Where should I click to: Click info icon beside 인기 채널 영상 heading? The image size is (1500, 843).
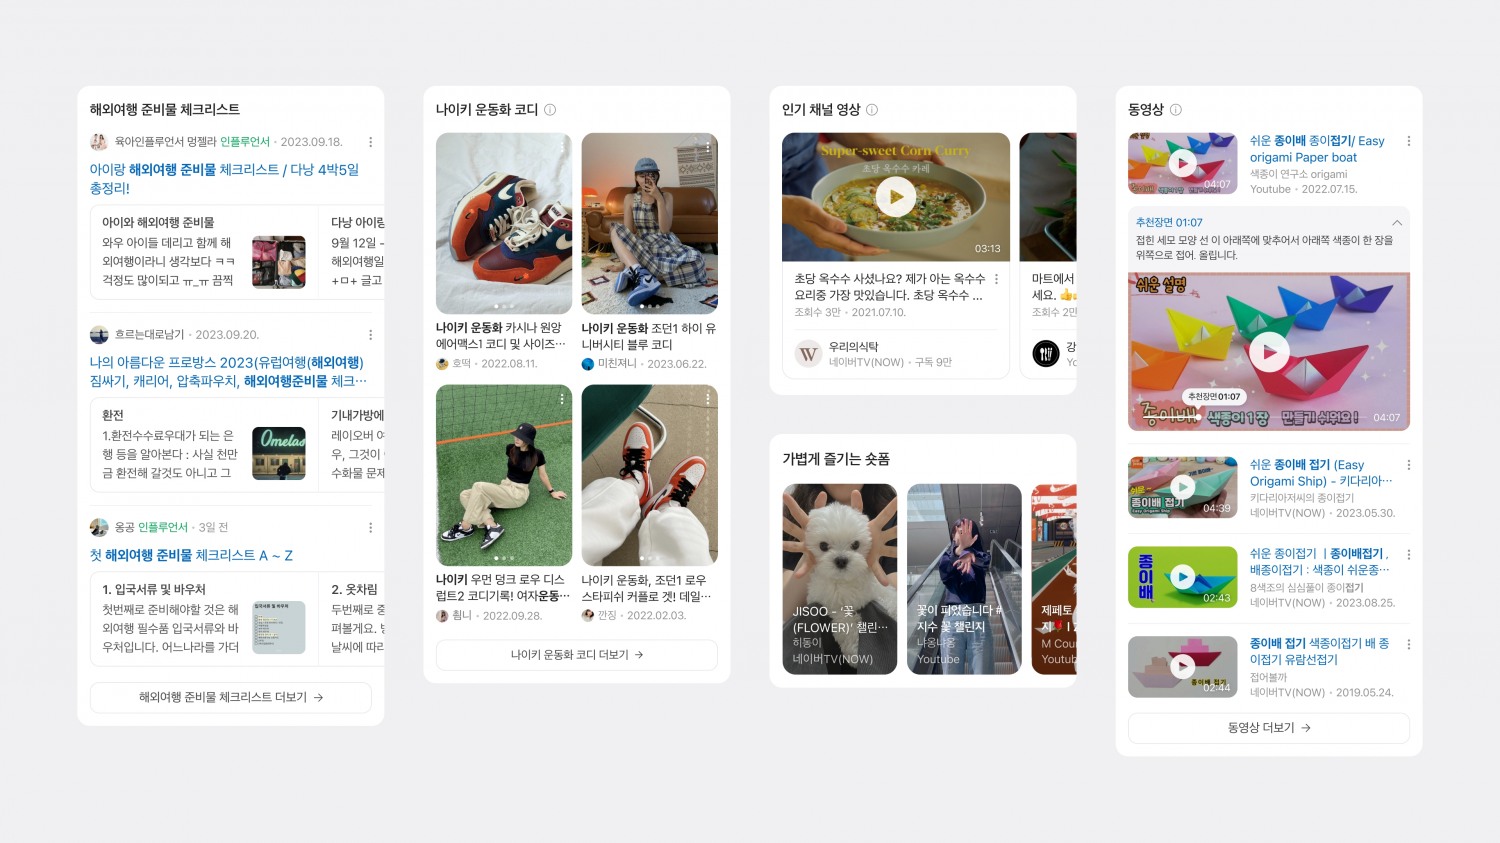[872, 110]
